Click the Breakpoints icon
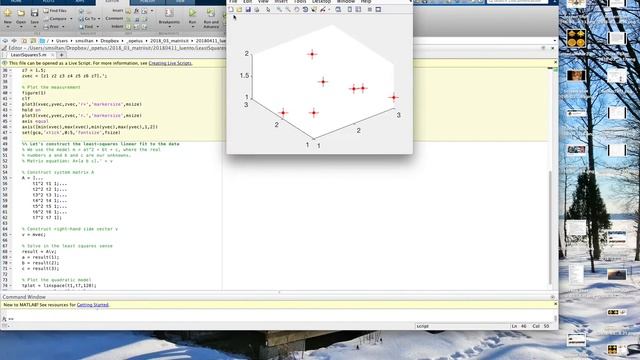The width and height of the screenshot is (640, 360). point(169,13)
